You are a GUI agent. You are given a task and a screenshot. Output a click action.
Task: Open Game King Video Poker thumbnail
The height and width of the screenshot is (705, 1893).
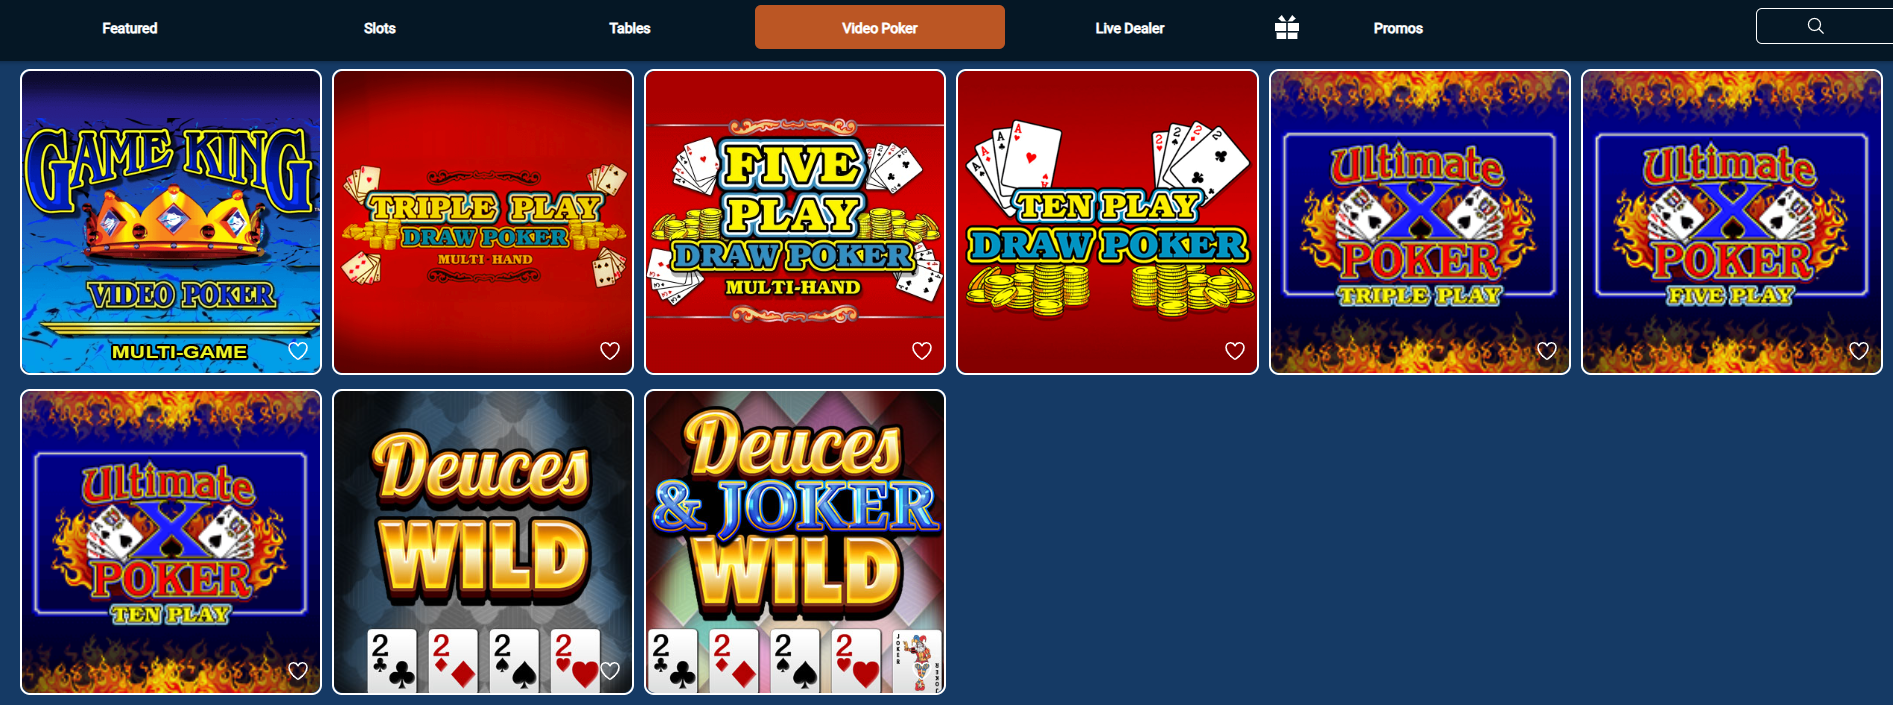(x=171, y=222)
